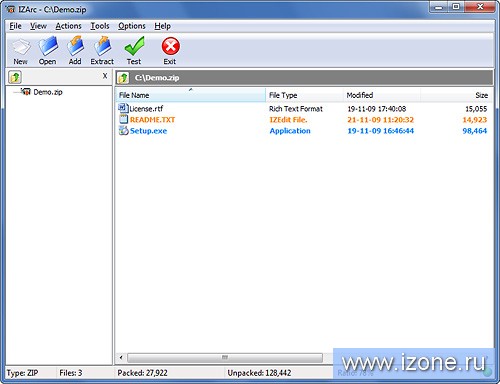
Task: Click the Rich Text Format type cell
Action: 296,109
